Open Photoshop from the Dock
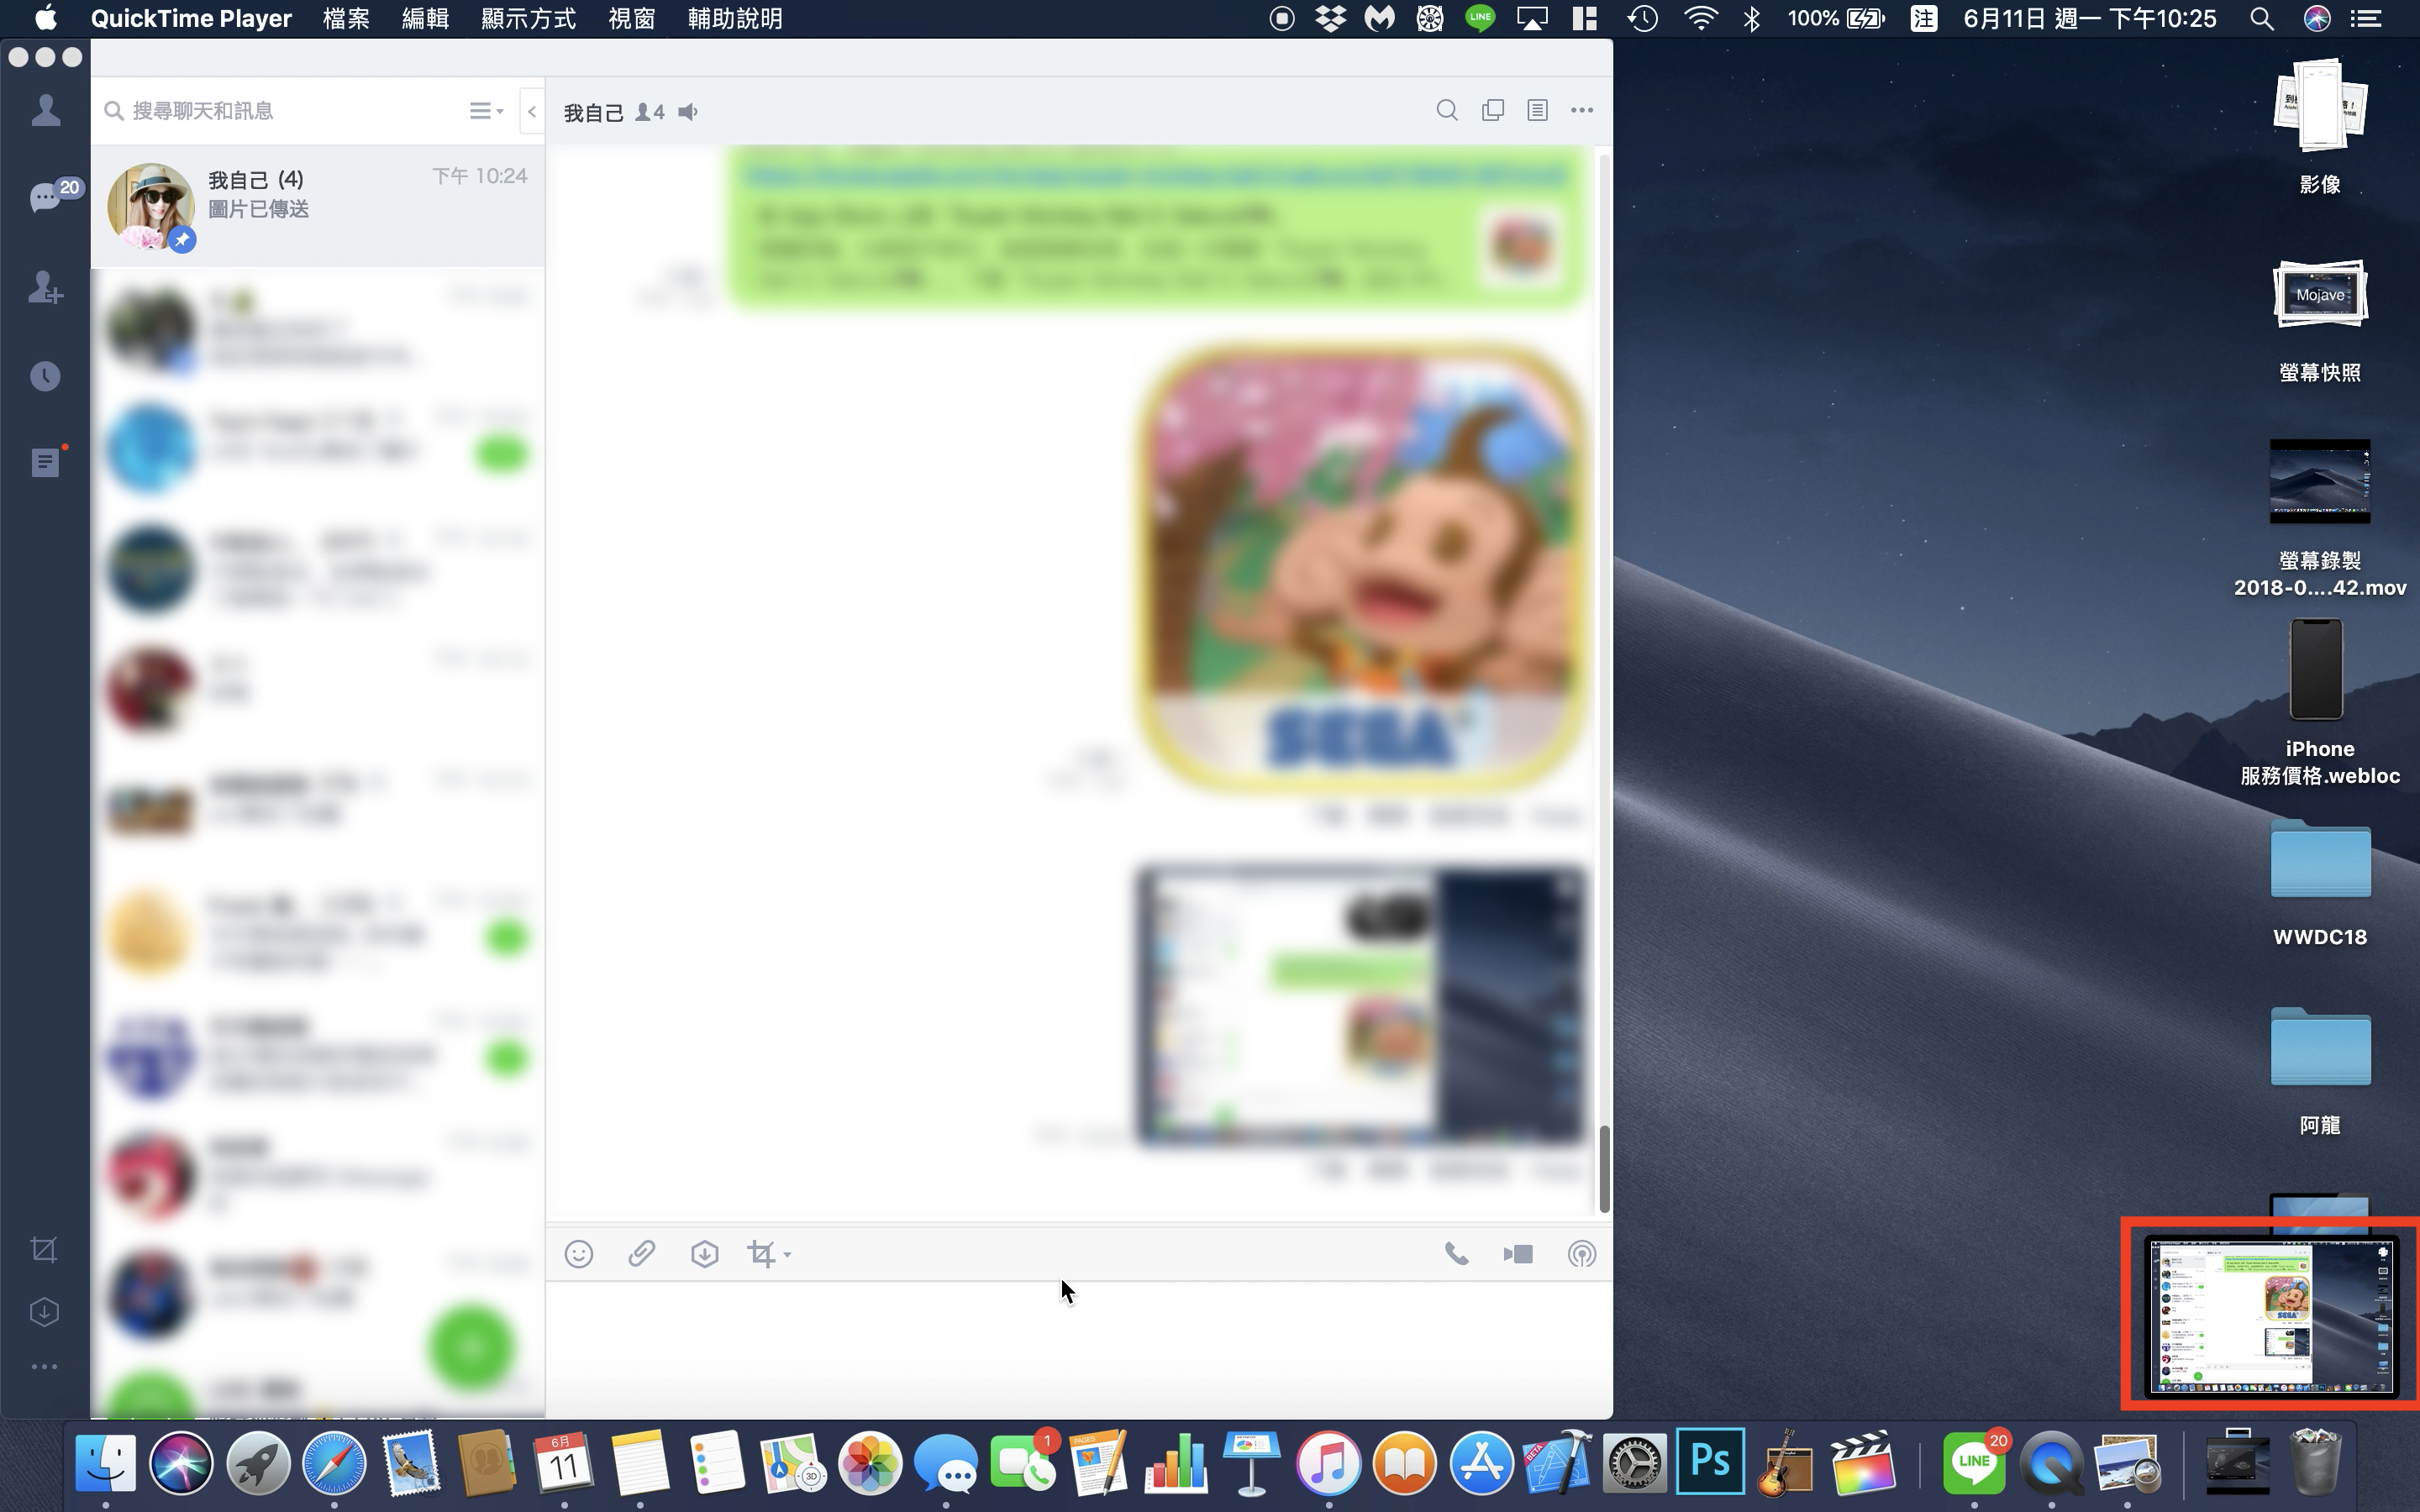Viewport: 2420px width, 1512px height. (1711, 1462)
